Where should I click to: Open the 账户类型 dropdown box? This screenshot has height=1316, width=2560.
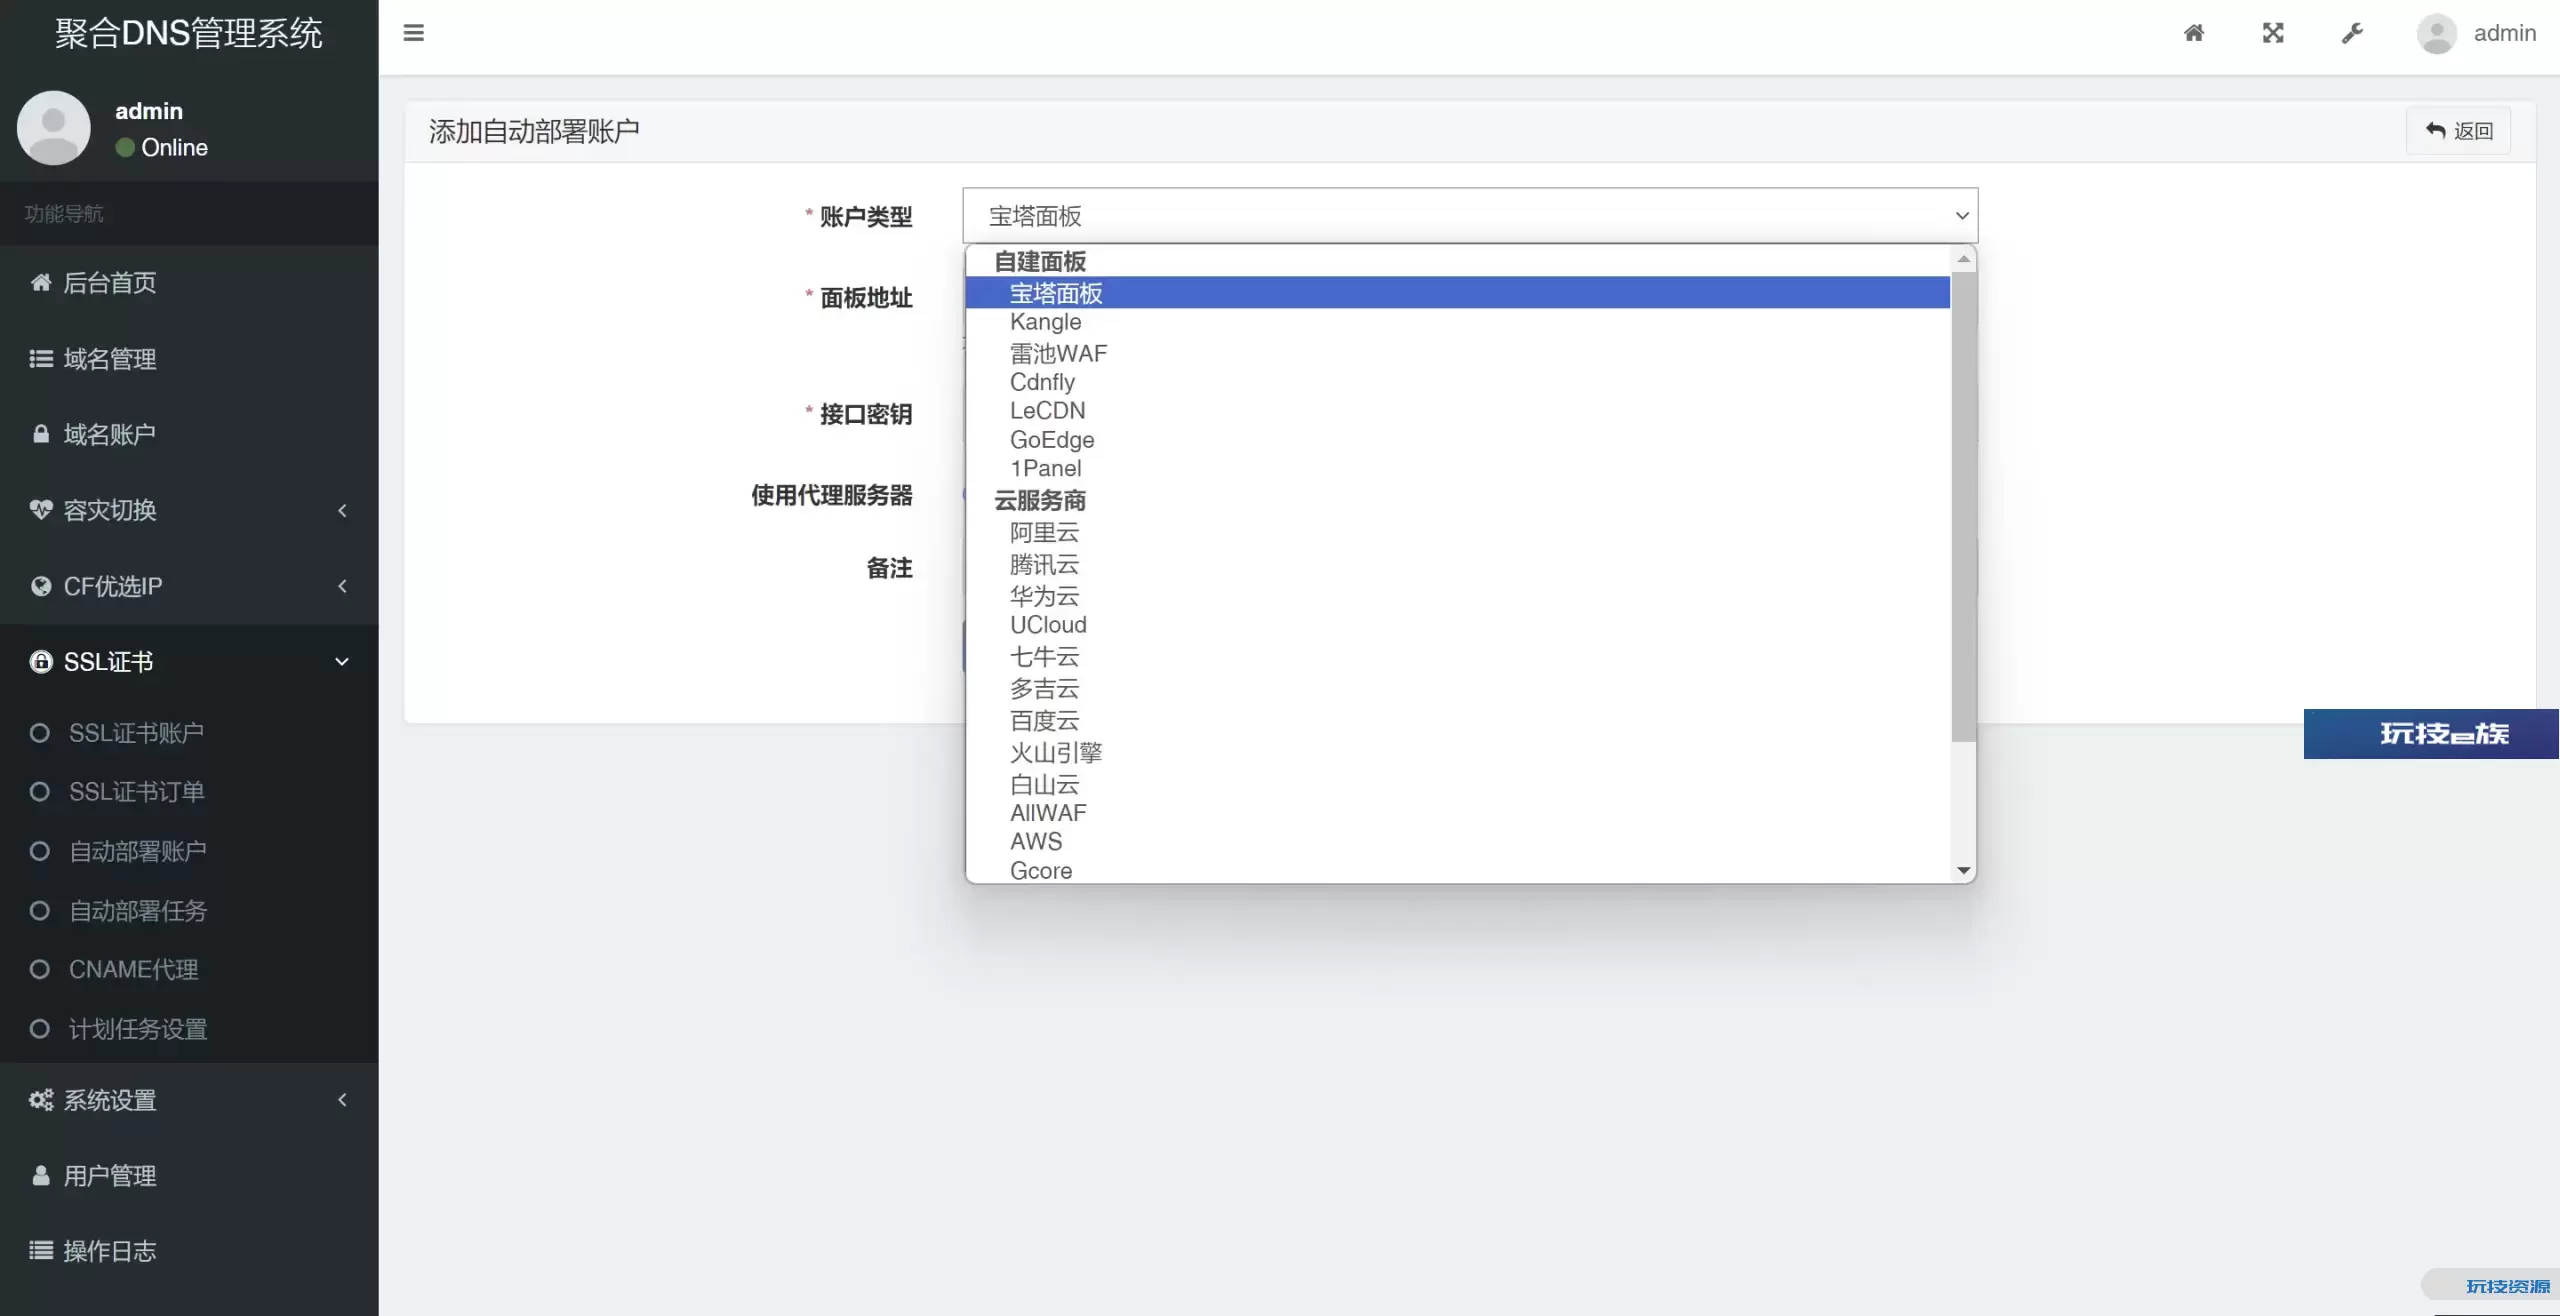coord(1470,216)
